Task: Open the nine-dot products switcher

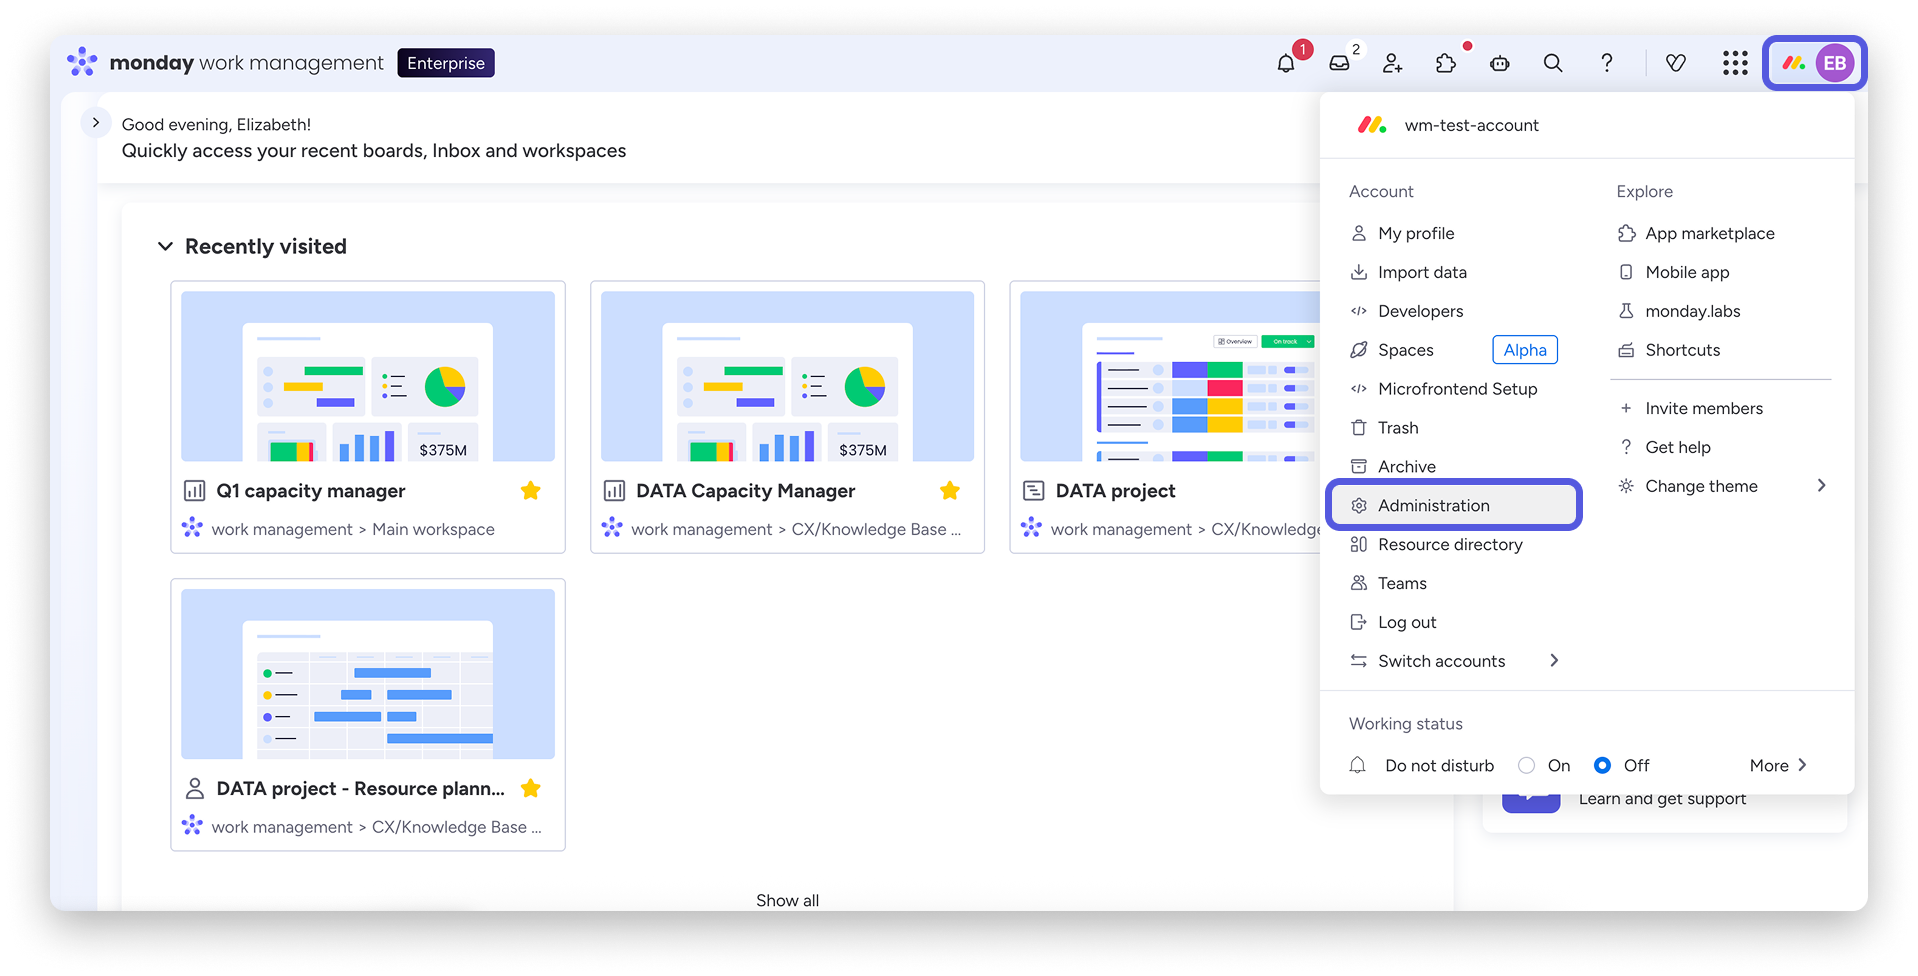Action: pyautogui.click(x=1735, y=63)
